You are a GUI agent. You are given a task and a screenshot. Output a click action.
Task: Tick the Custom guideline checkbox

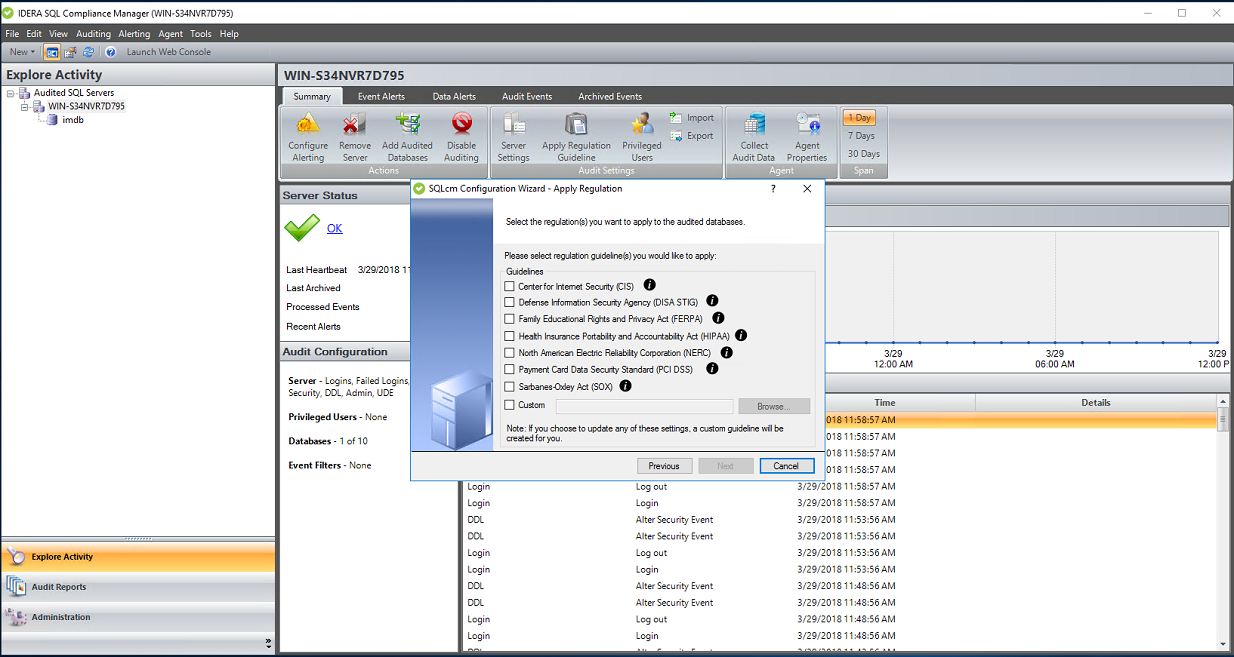pyautogui.click(x=510, y=405)
